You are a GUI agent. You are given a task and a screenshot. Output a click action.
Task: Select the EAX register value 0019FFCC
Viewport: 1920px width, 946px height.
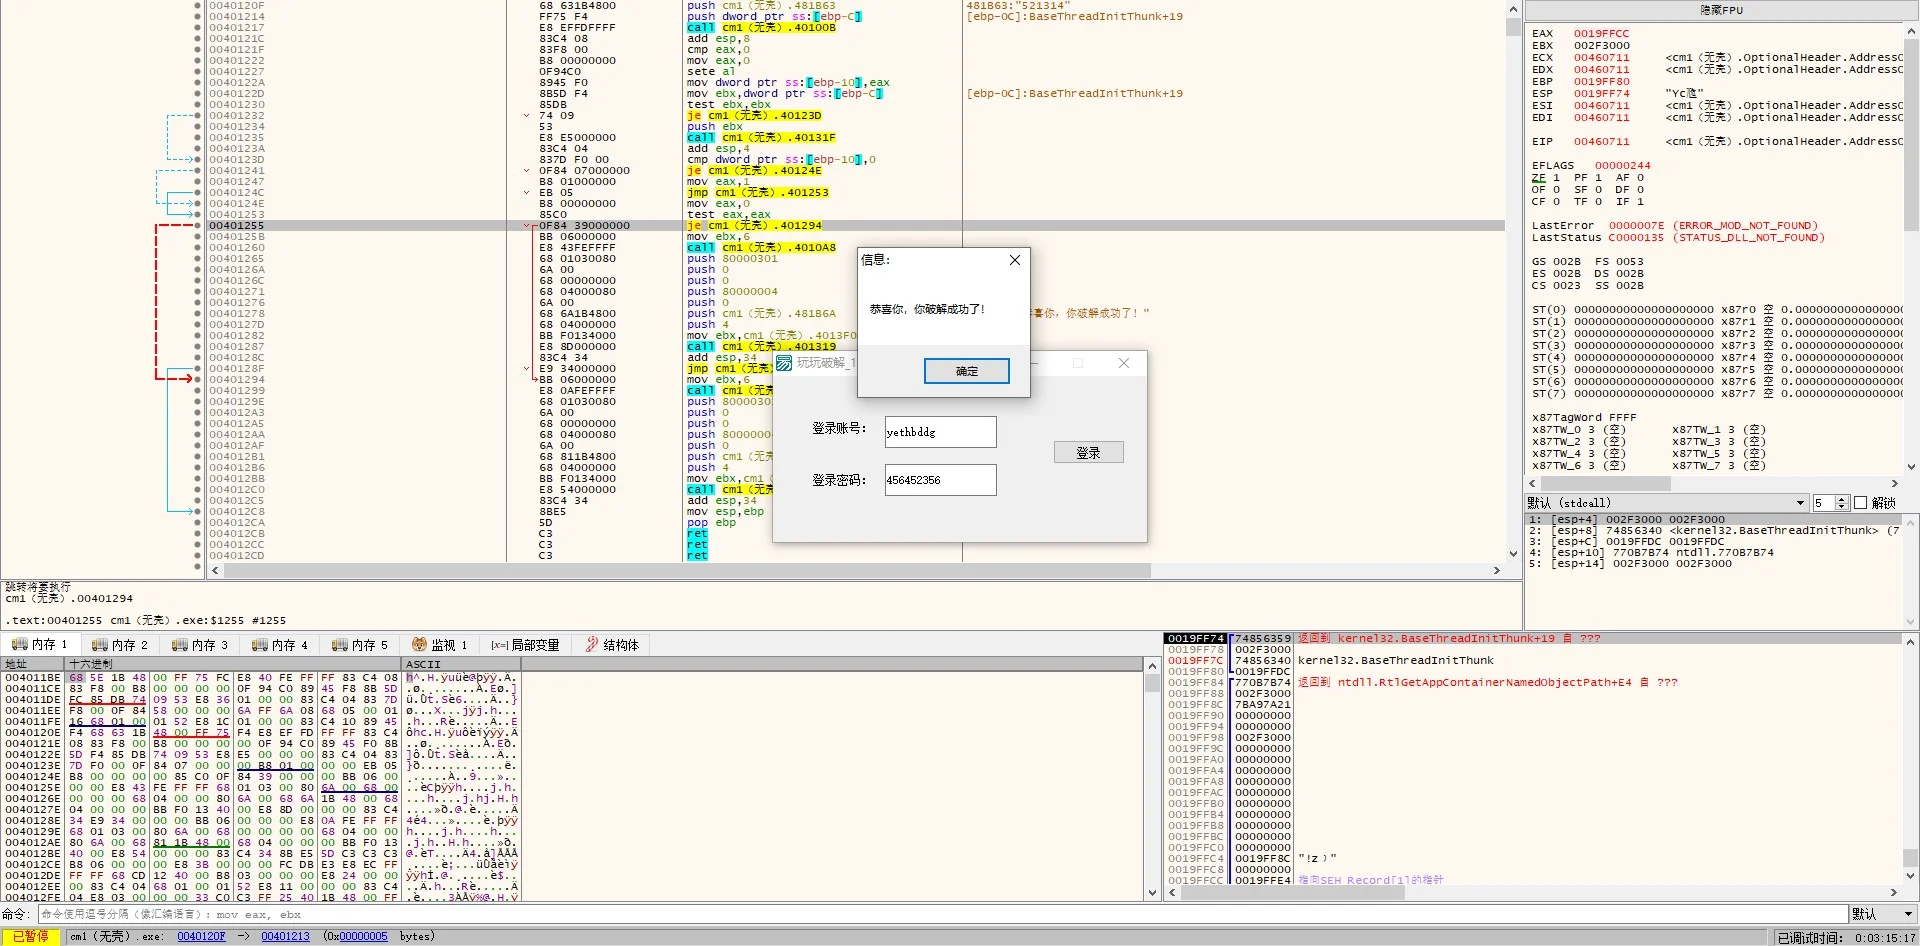click(x=1601, y=34)
